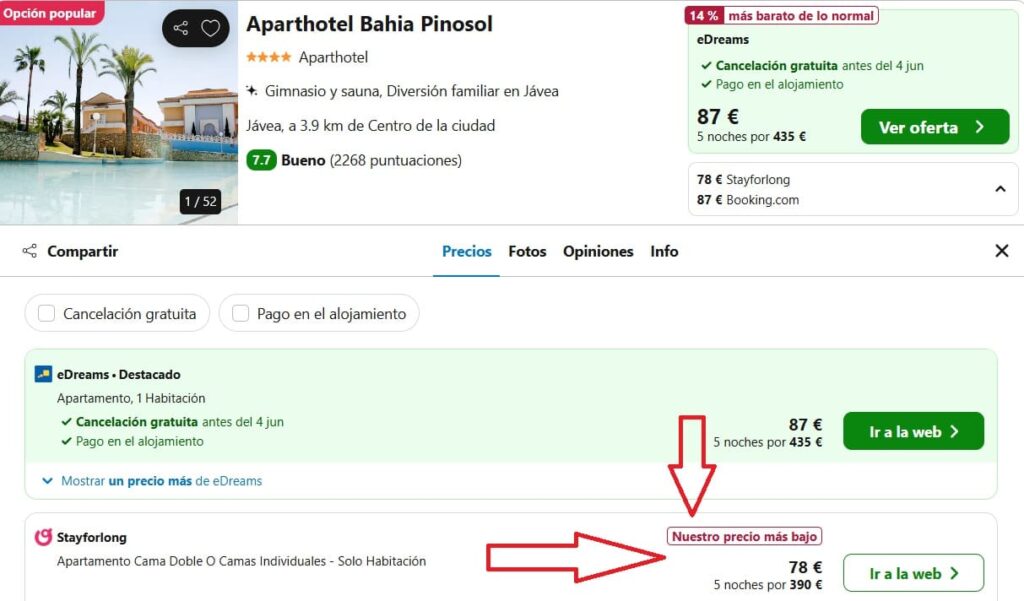The image size is (1024, 601).
Task: Click the Compartir share icon
Action: pos(29,251)
